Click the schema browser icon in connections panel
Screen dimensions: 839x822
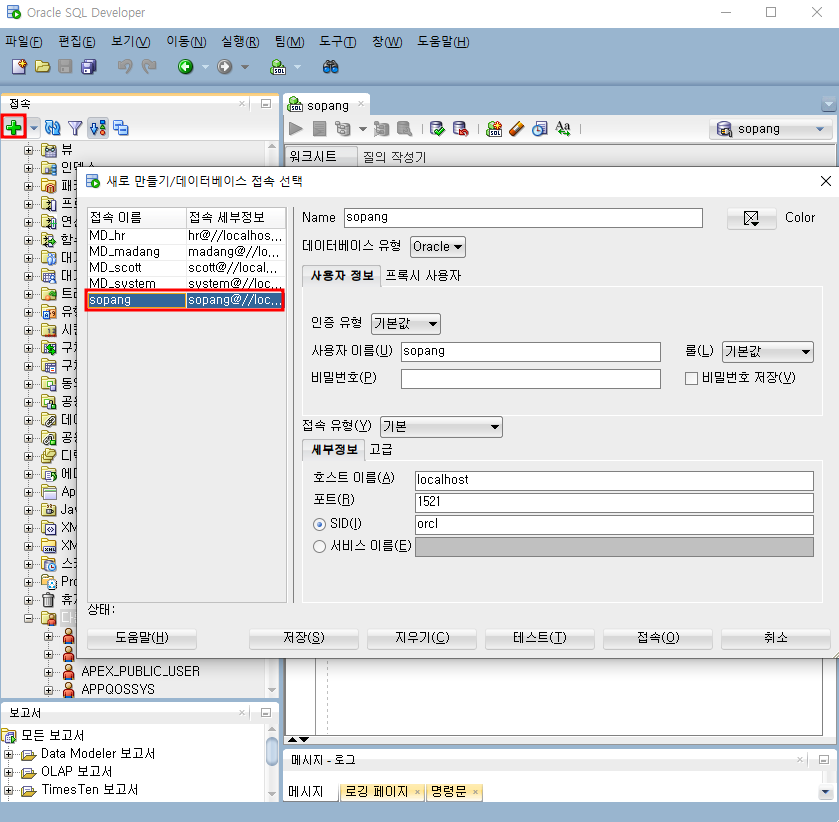[x=98, y=128]
